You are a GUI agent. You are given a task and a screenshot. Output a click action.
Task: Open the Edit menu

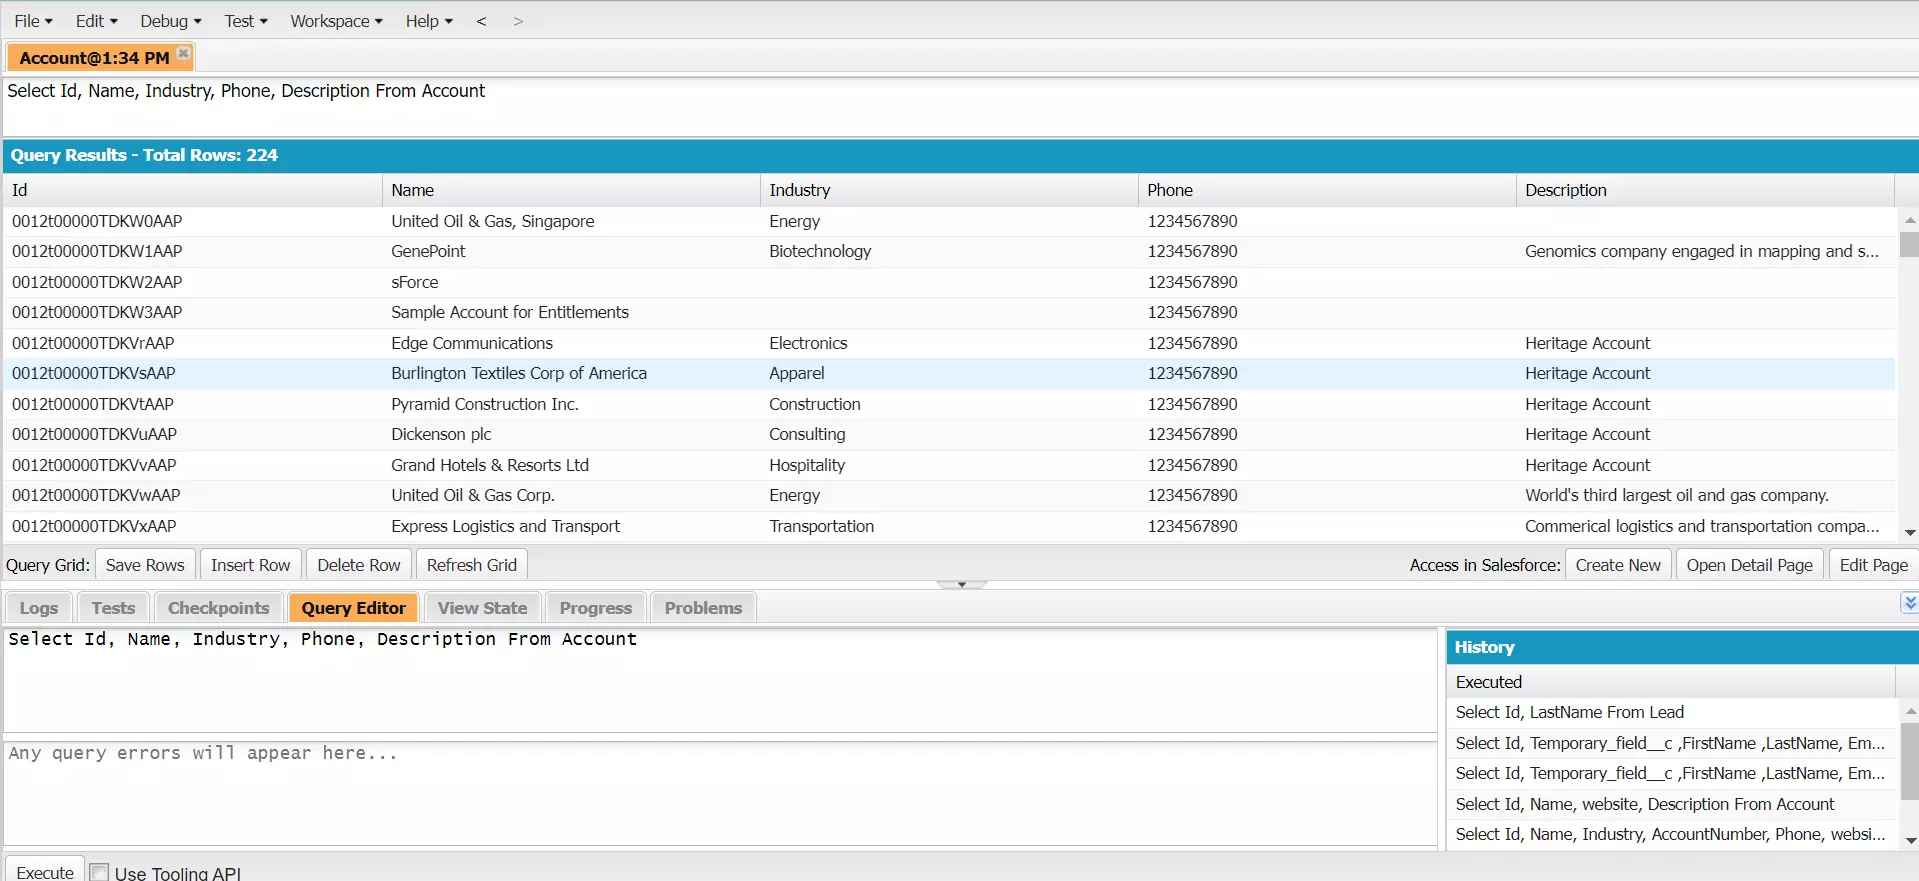96,21
